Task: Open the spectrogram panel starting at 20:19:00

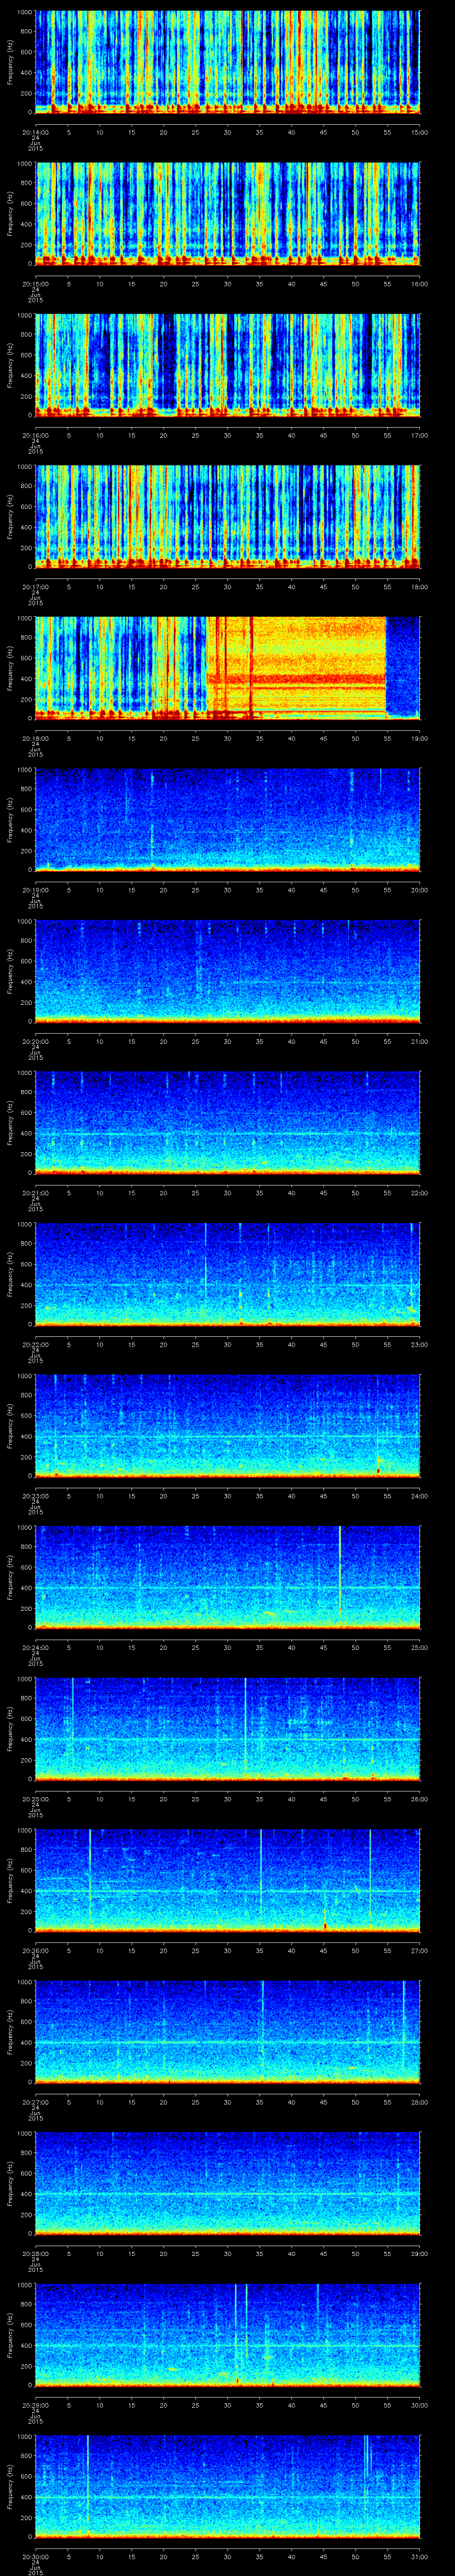Action: [x=228, y=820]
